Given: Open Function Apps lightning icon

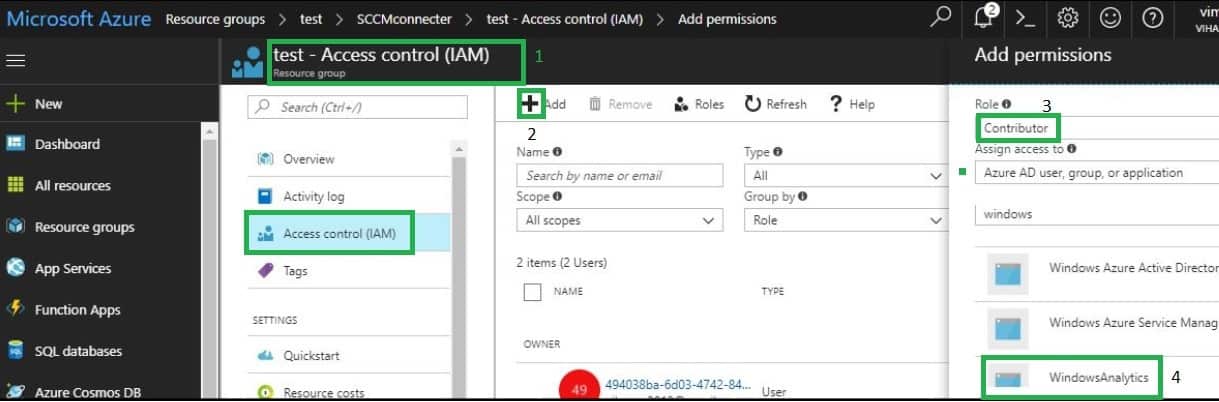Looking at the screenshot, I should (15, 309).
